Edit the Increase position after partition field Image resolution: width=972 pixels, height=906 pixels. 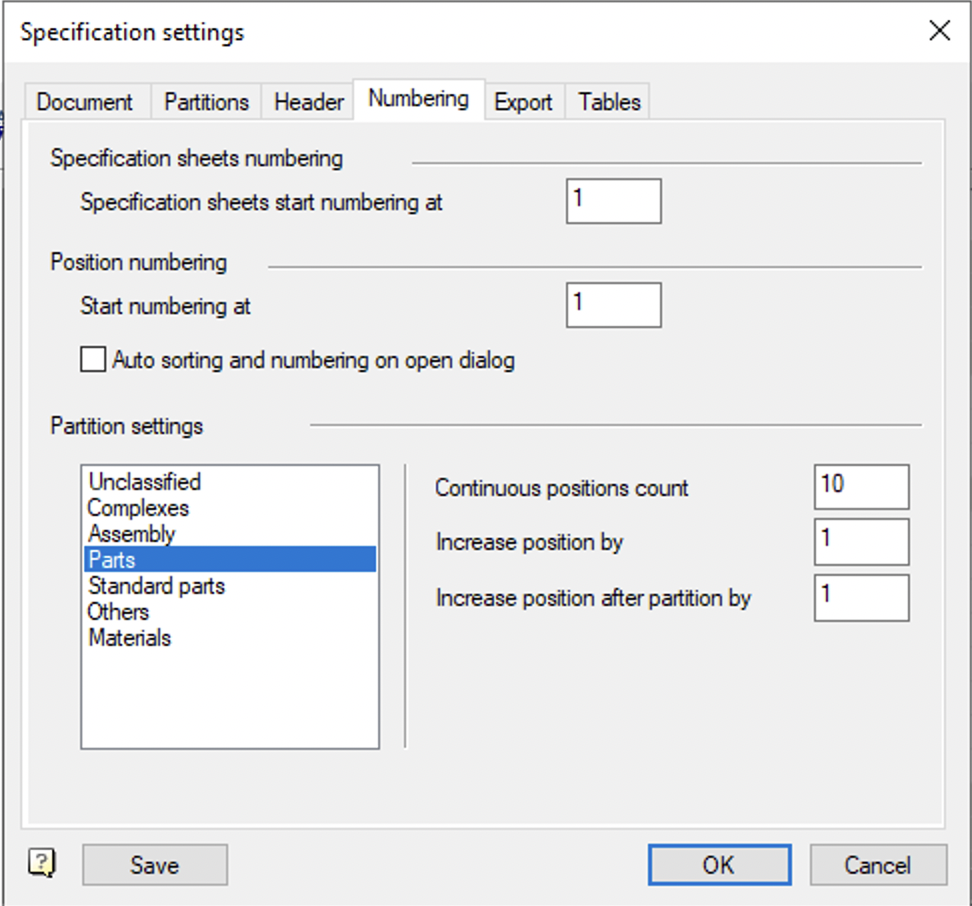(861, 597)
